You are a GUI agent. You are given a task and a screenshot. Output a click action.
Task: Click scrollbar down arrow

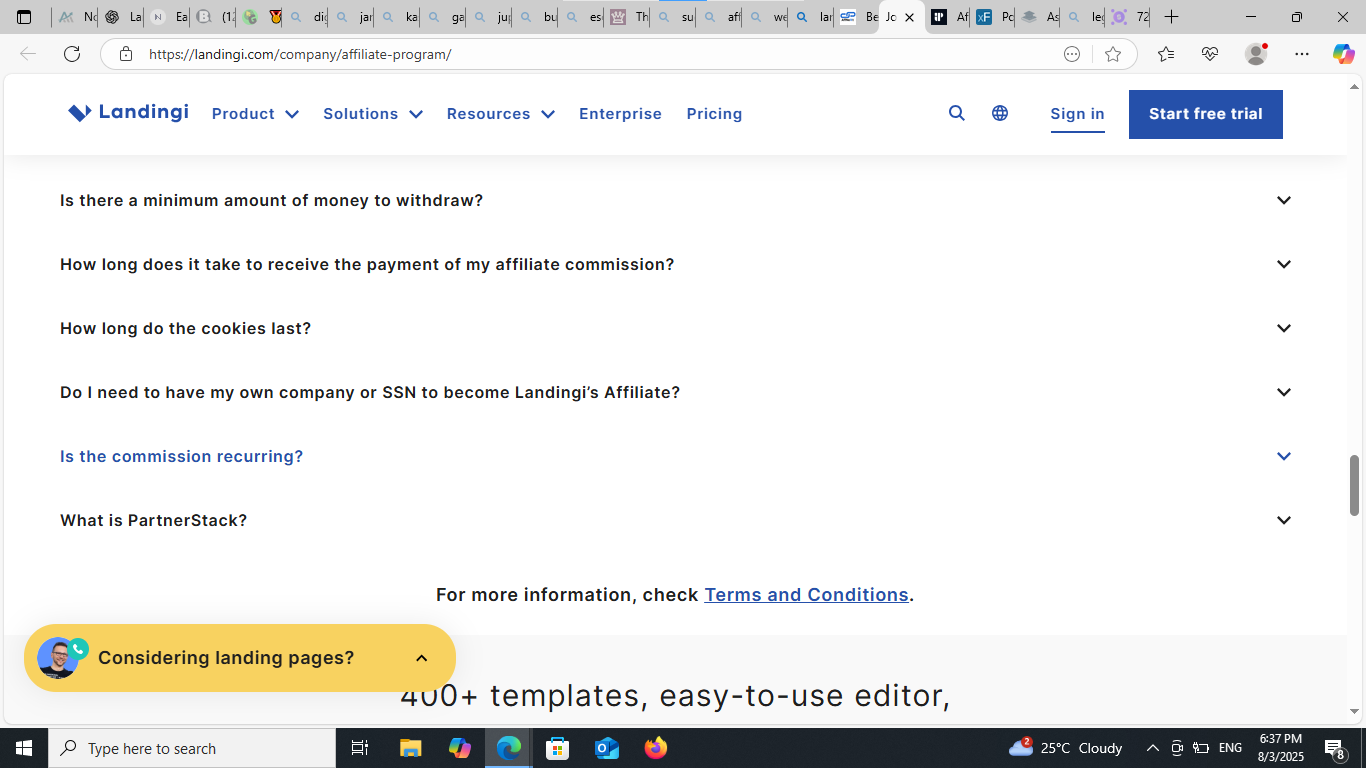coord(1355,712)
